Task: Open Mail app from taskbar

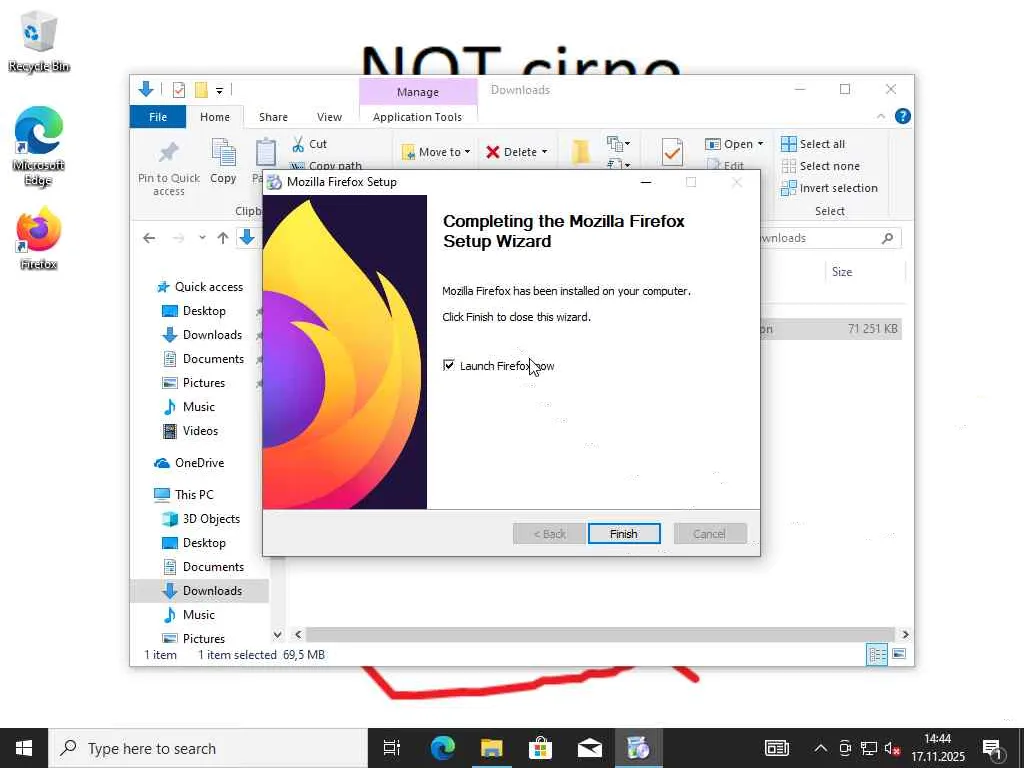Action: tap(589, 748)
